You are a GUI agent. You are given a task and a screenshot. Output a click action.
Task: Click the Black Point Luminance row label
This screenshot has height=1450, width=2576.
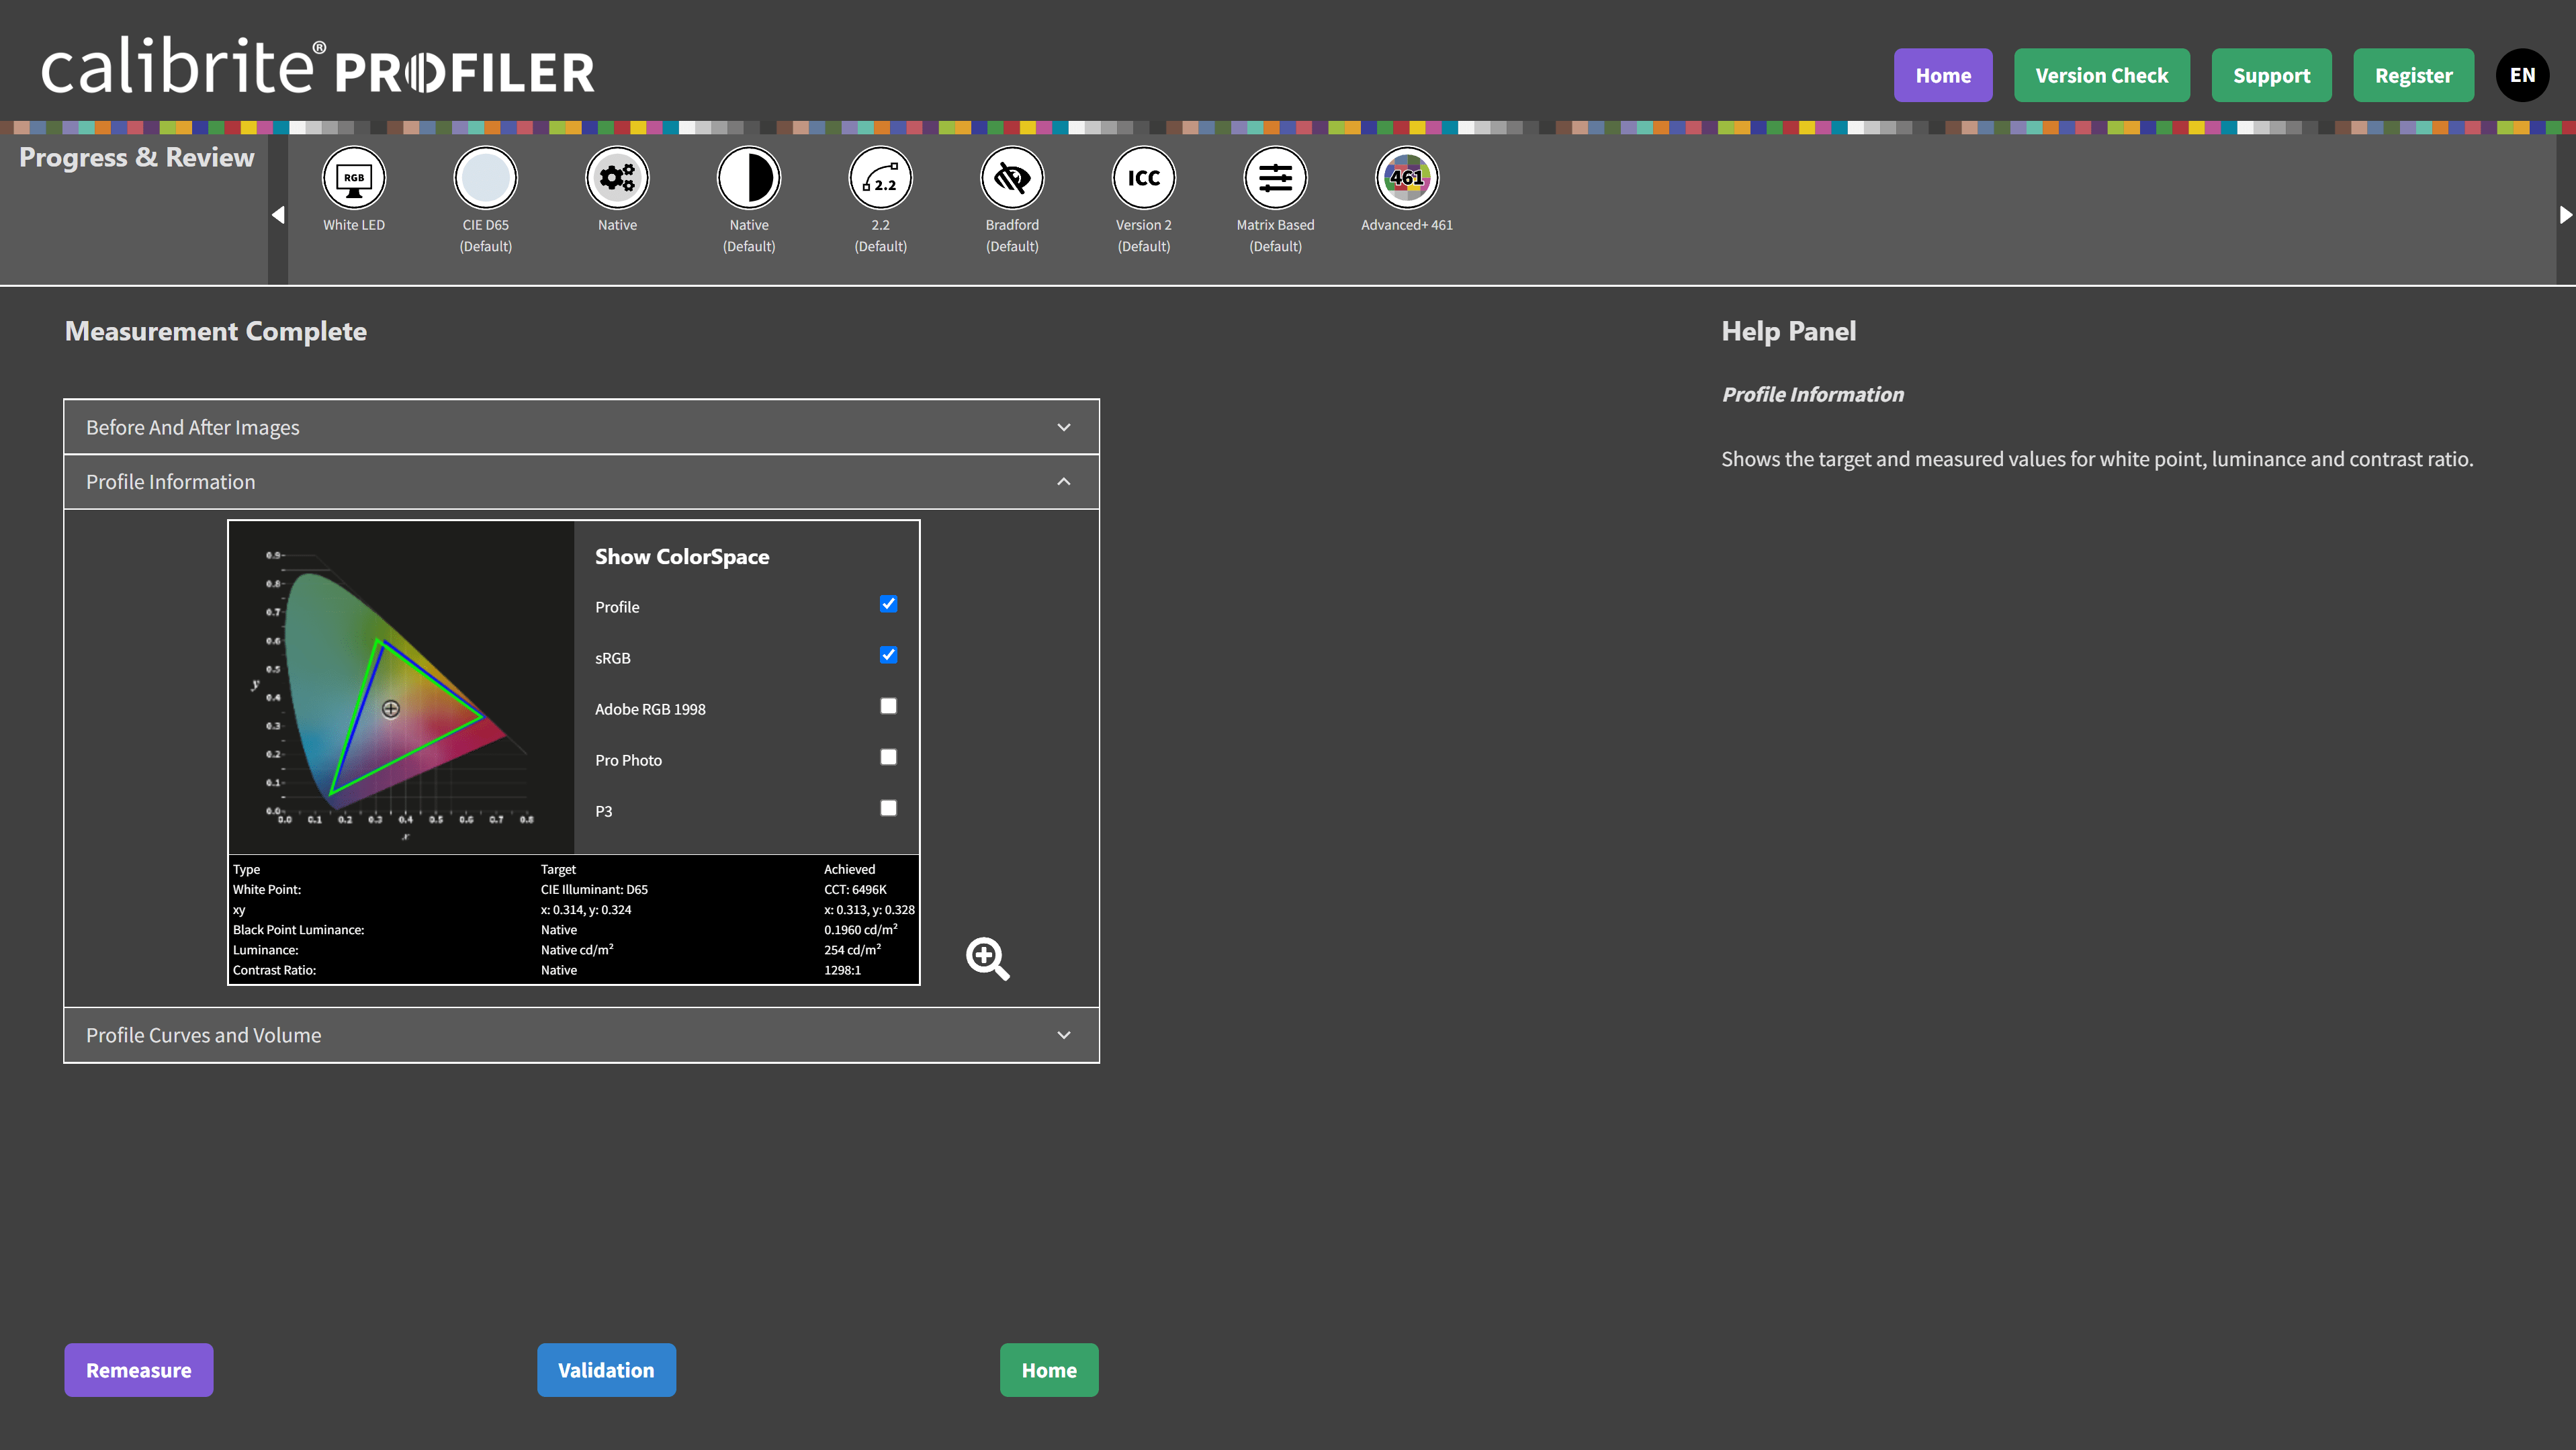[x=298, y=930]
